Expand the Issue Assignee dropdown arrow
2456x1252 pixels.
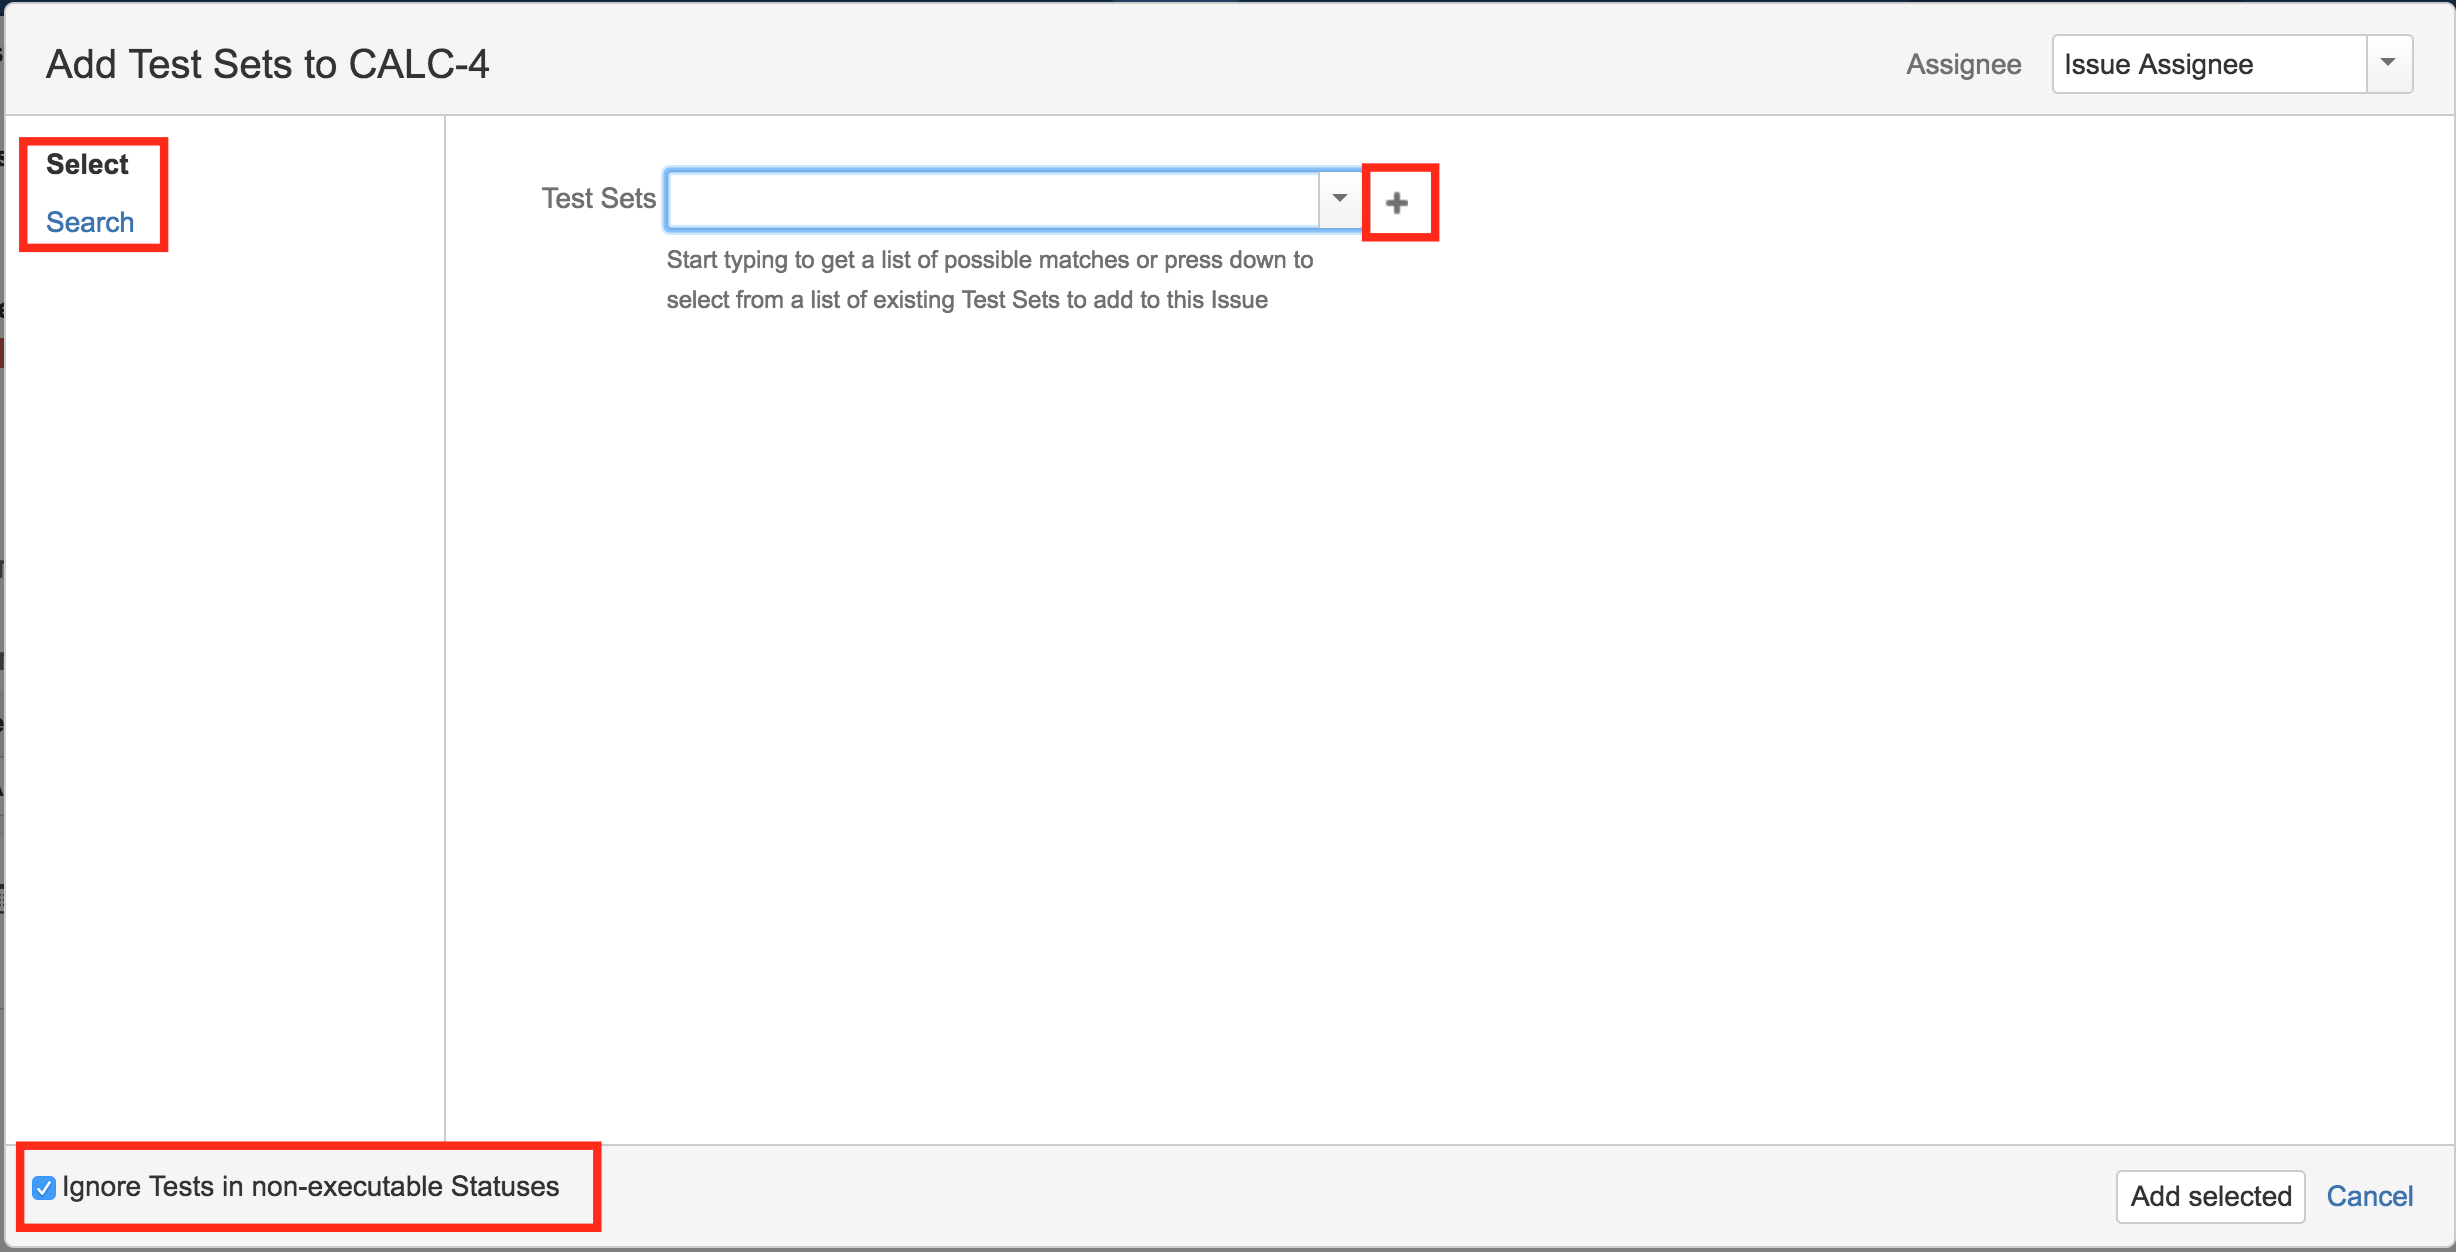tap(2388, 64)
